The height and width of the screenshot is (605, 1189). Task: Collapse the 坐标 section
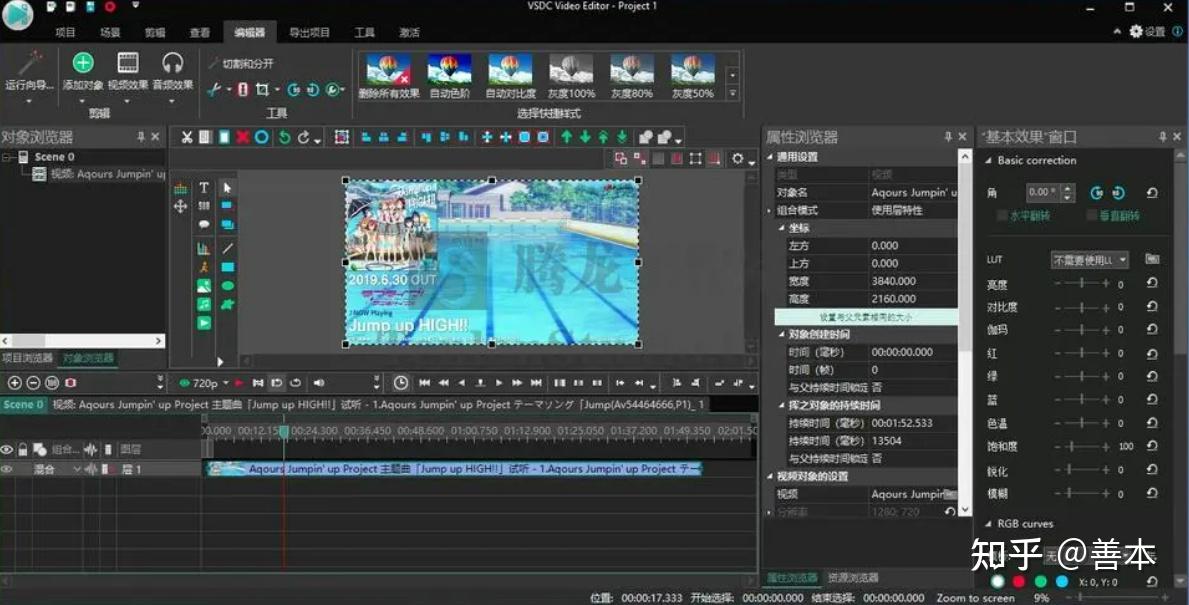(x=782, y=227)
